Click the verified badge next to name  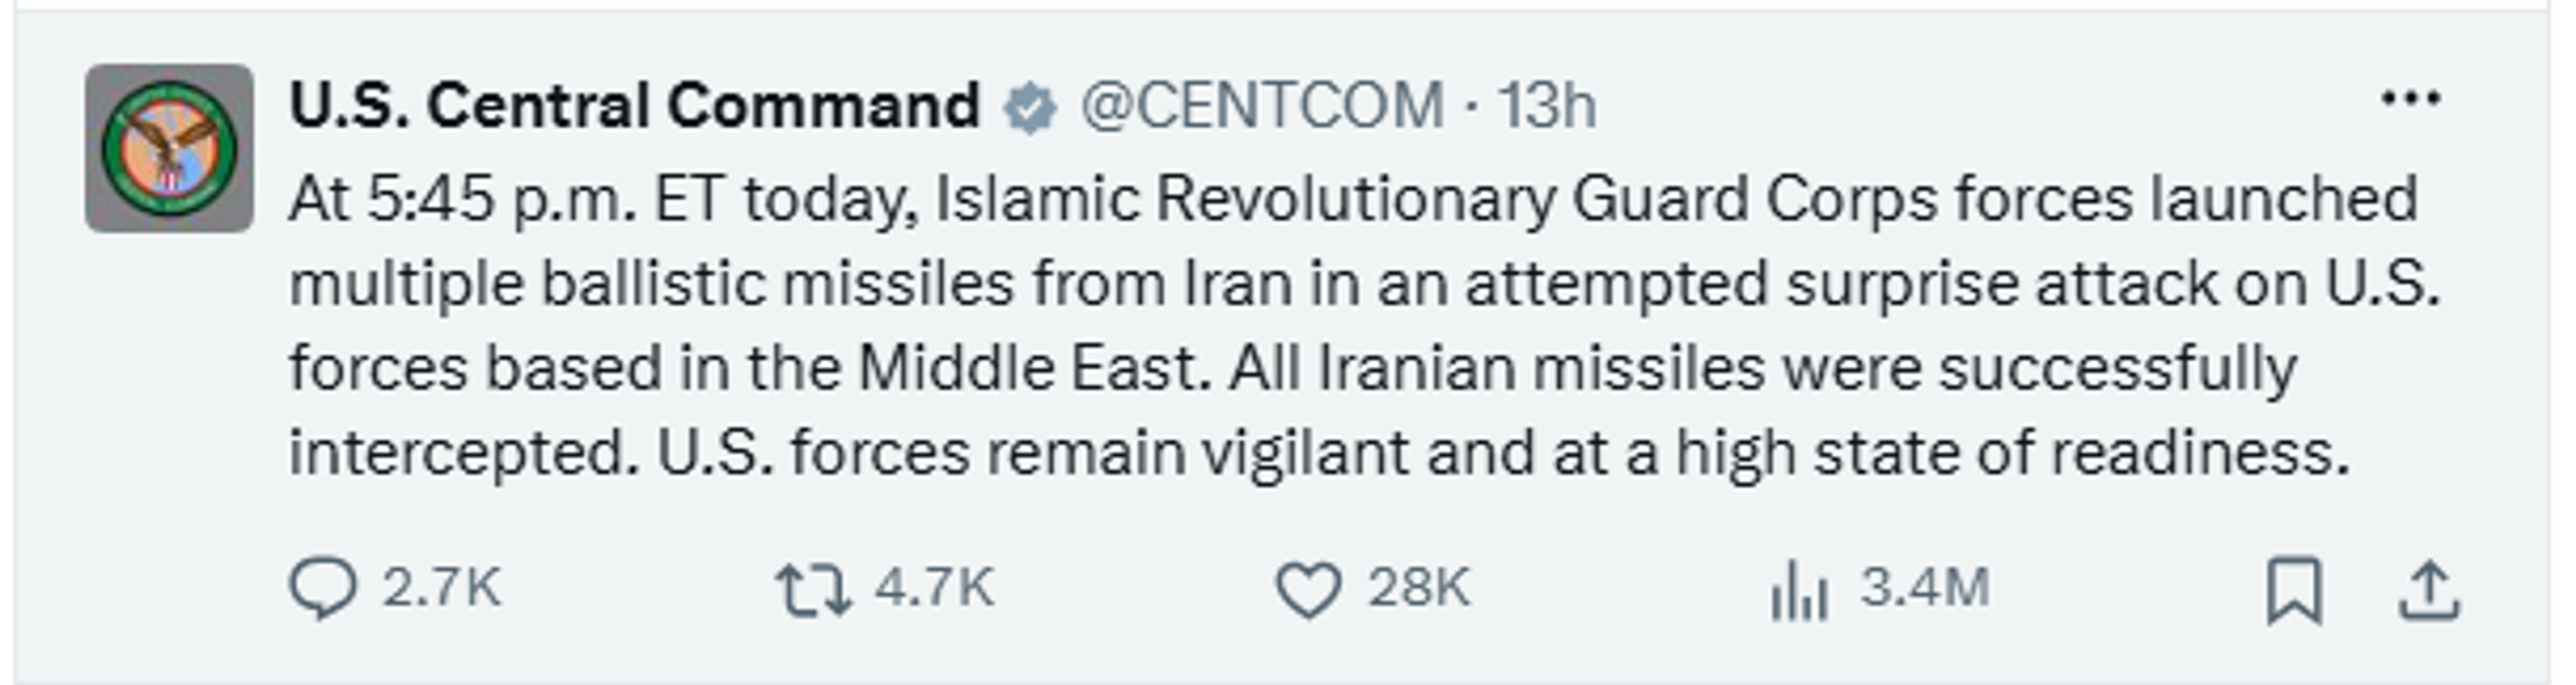[1030, 108]
